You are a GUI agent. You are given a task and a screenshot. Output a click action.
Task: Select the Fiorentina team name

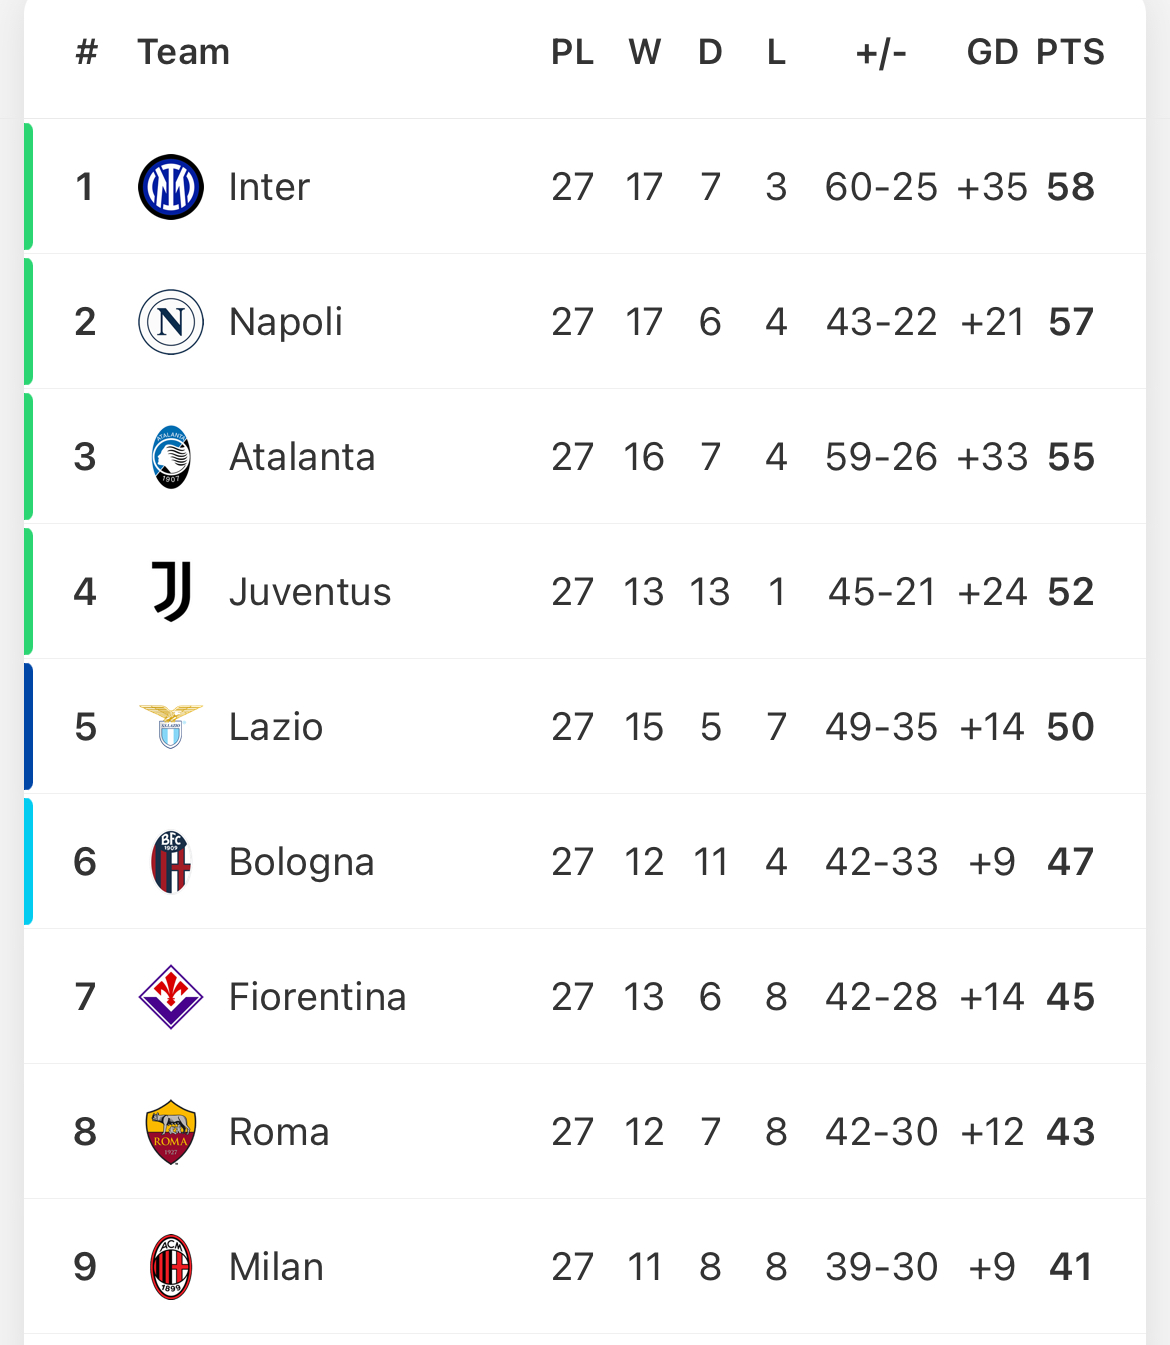(x=318, y=997)
